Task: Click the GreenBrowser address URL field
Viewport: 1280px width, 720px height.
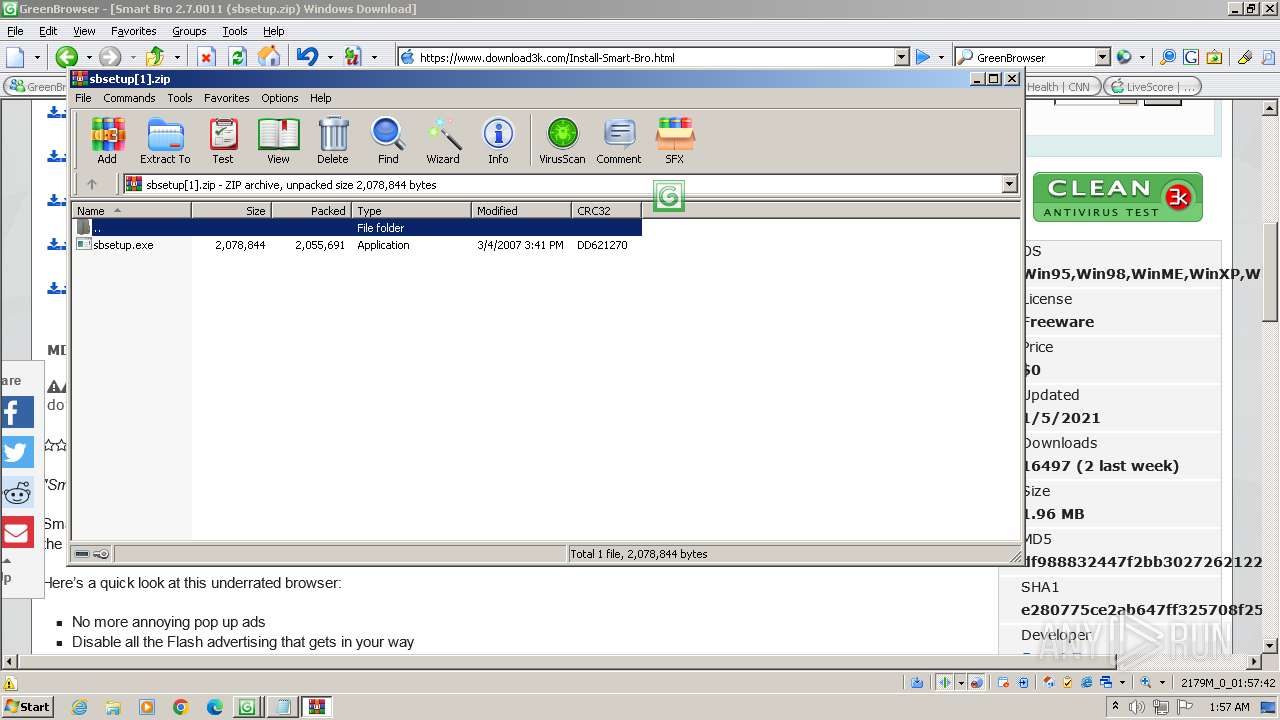Action: pyautogui.click(x=655, y=57)
